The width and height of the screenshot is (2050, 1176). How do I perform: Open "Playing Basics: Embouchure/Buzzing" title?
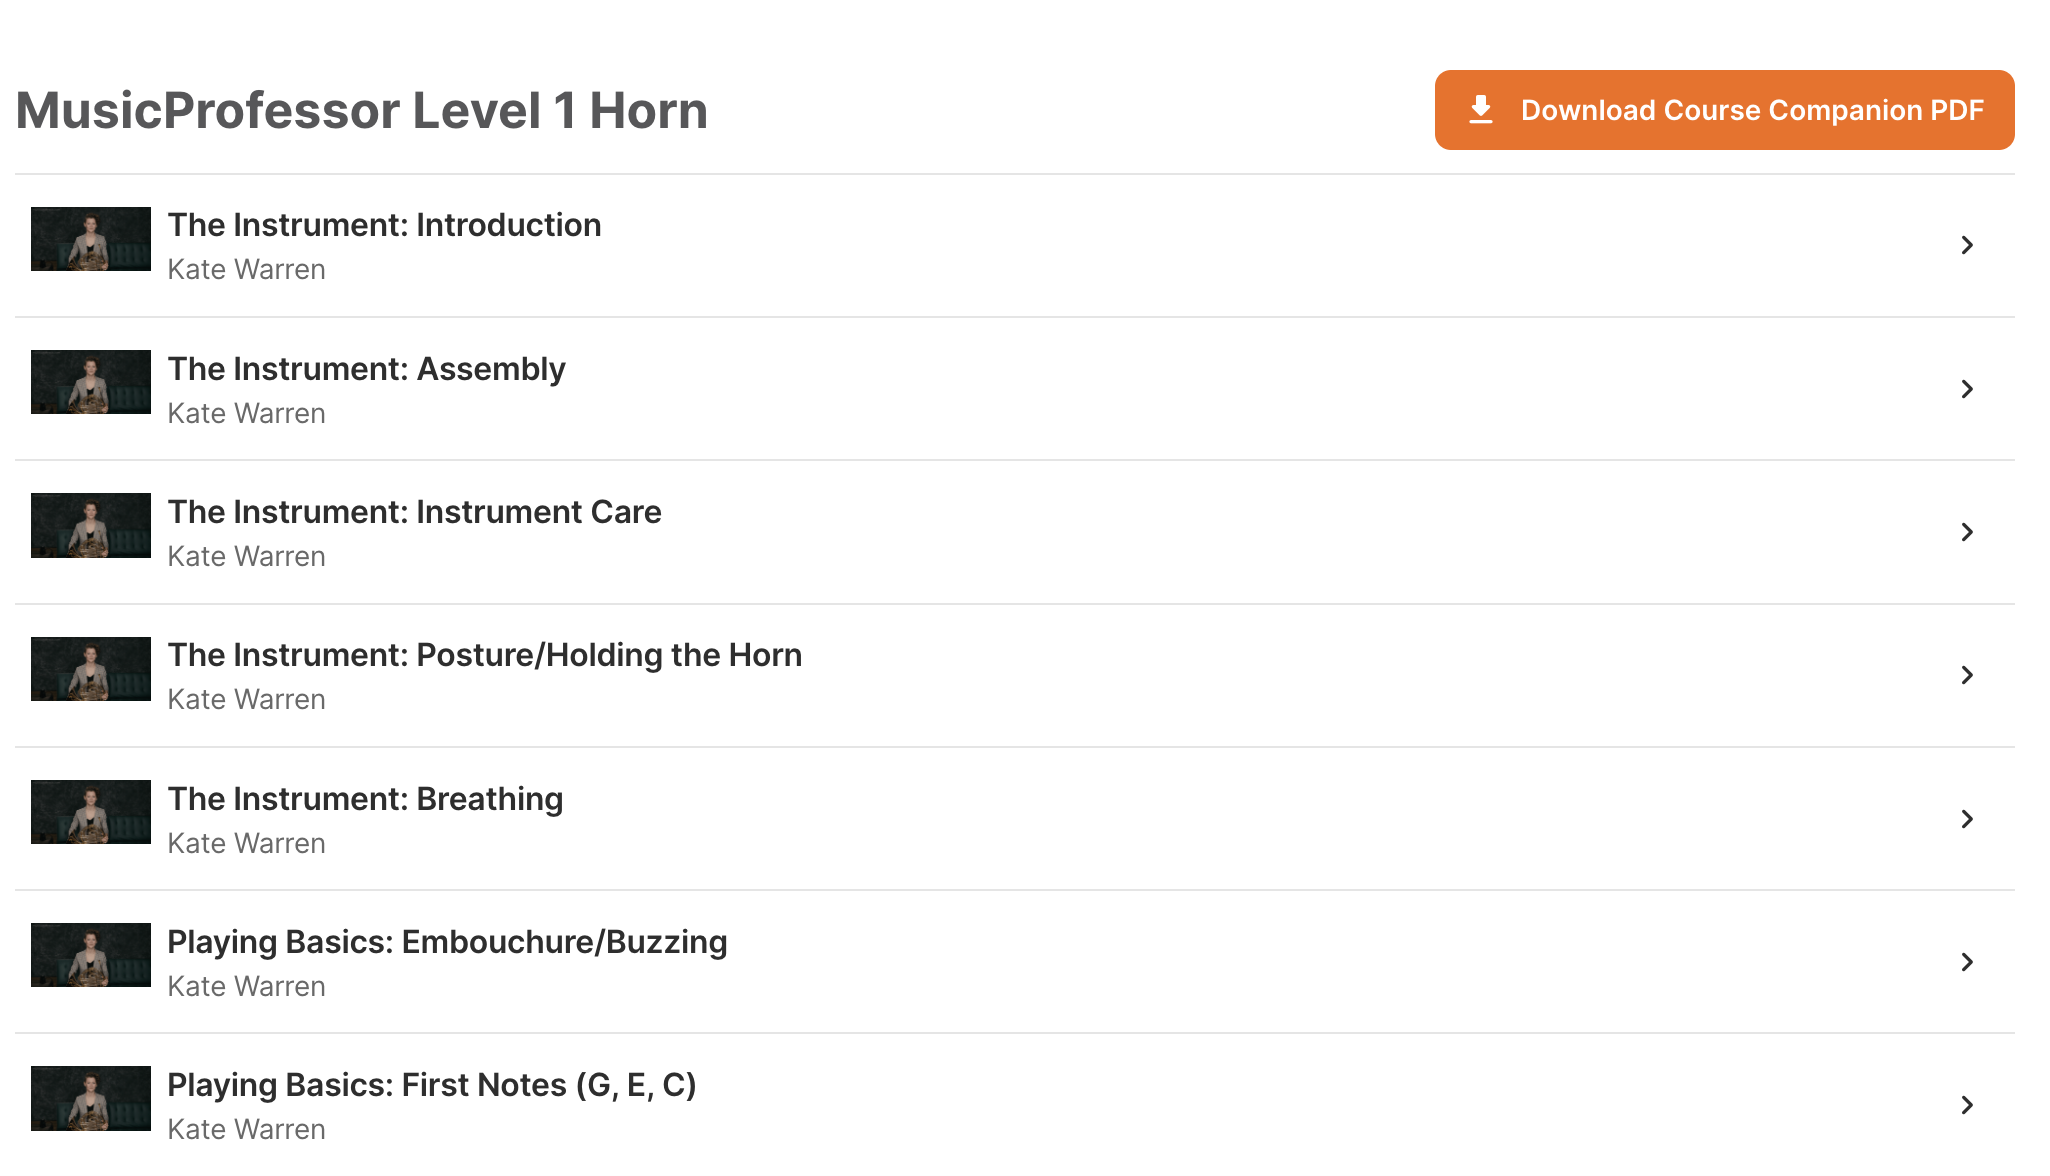coord(447,942)
